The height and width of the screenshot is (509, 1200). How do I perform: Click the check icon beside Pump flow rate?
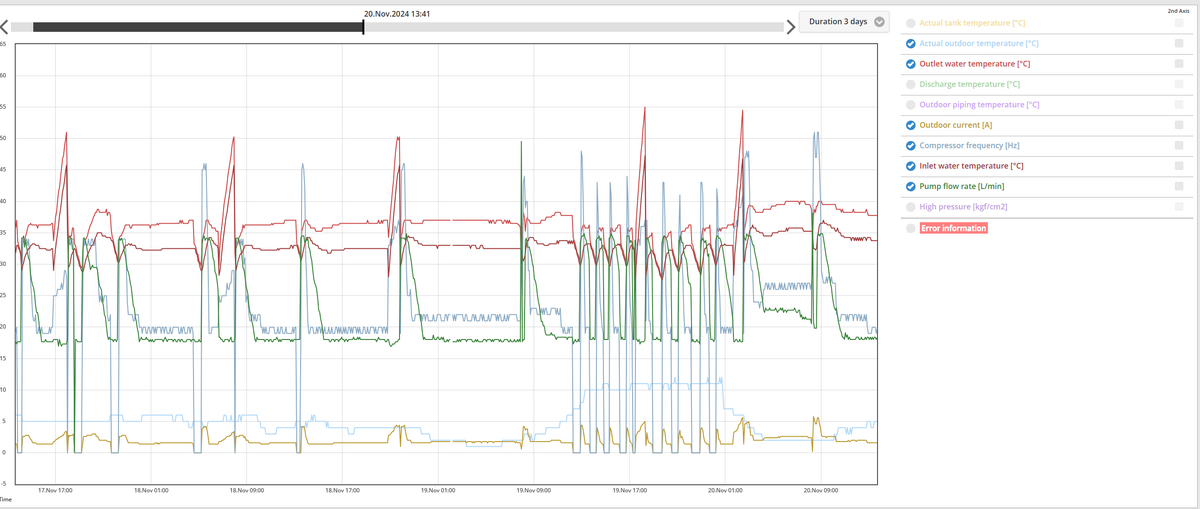coord(910,186)
